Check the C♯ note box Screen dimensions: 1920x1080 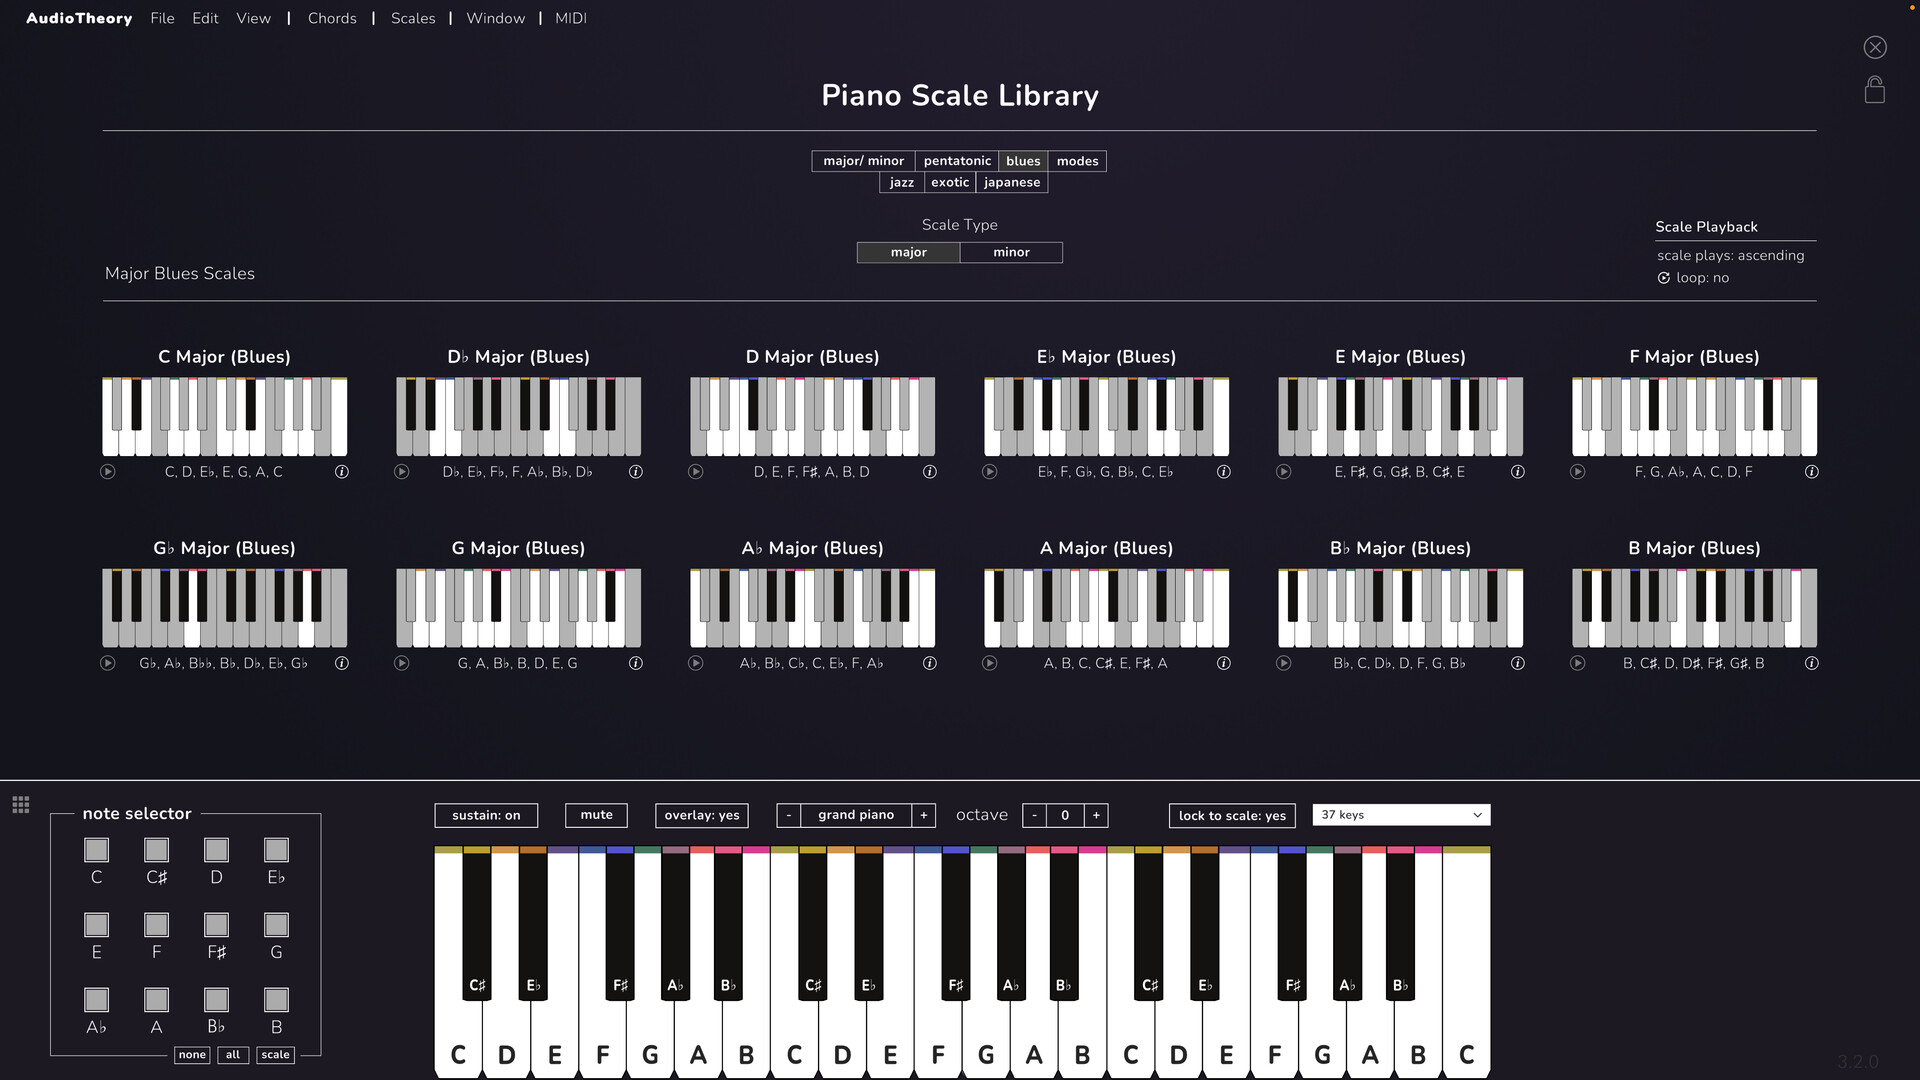pyautogui.click(x=156, y=850)
